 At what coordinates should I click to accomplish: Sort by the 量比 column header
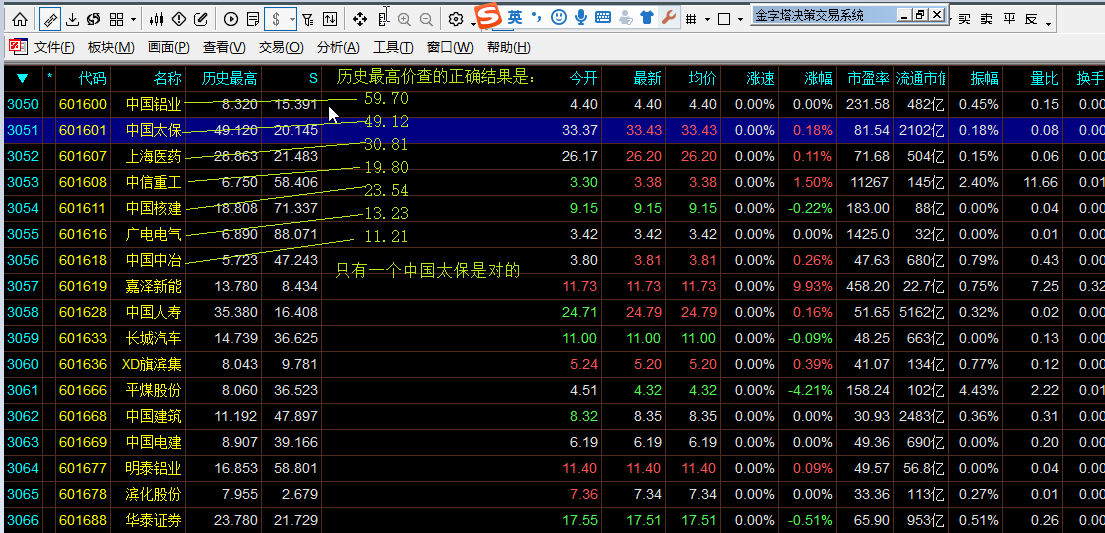[1044, 78]
